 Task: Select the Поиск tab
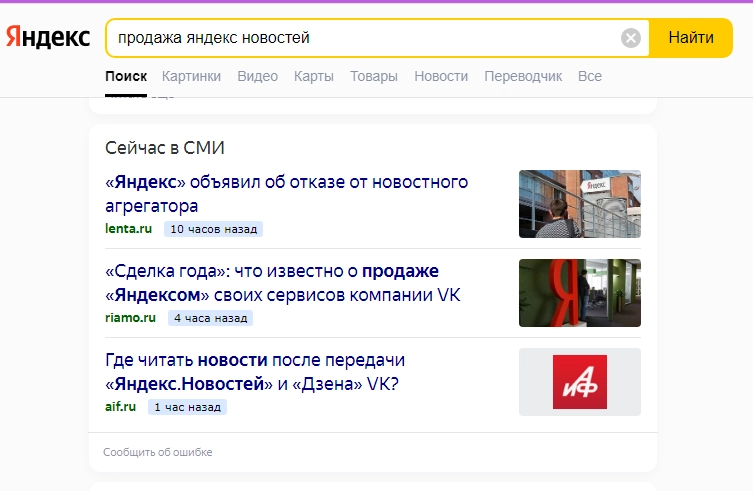tap(126, 76)
